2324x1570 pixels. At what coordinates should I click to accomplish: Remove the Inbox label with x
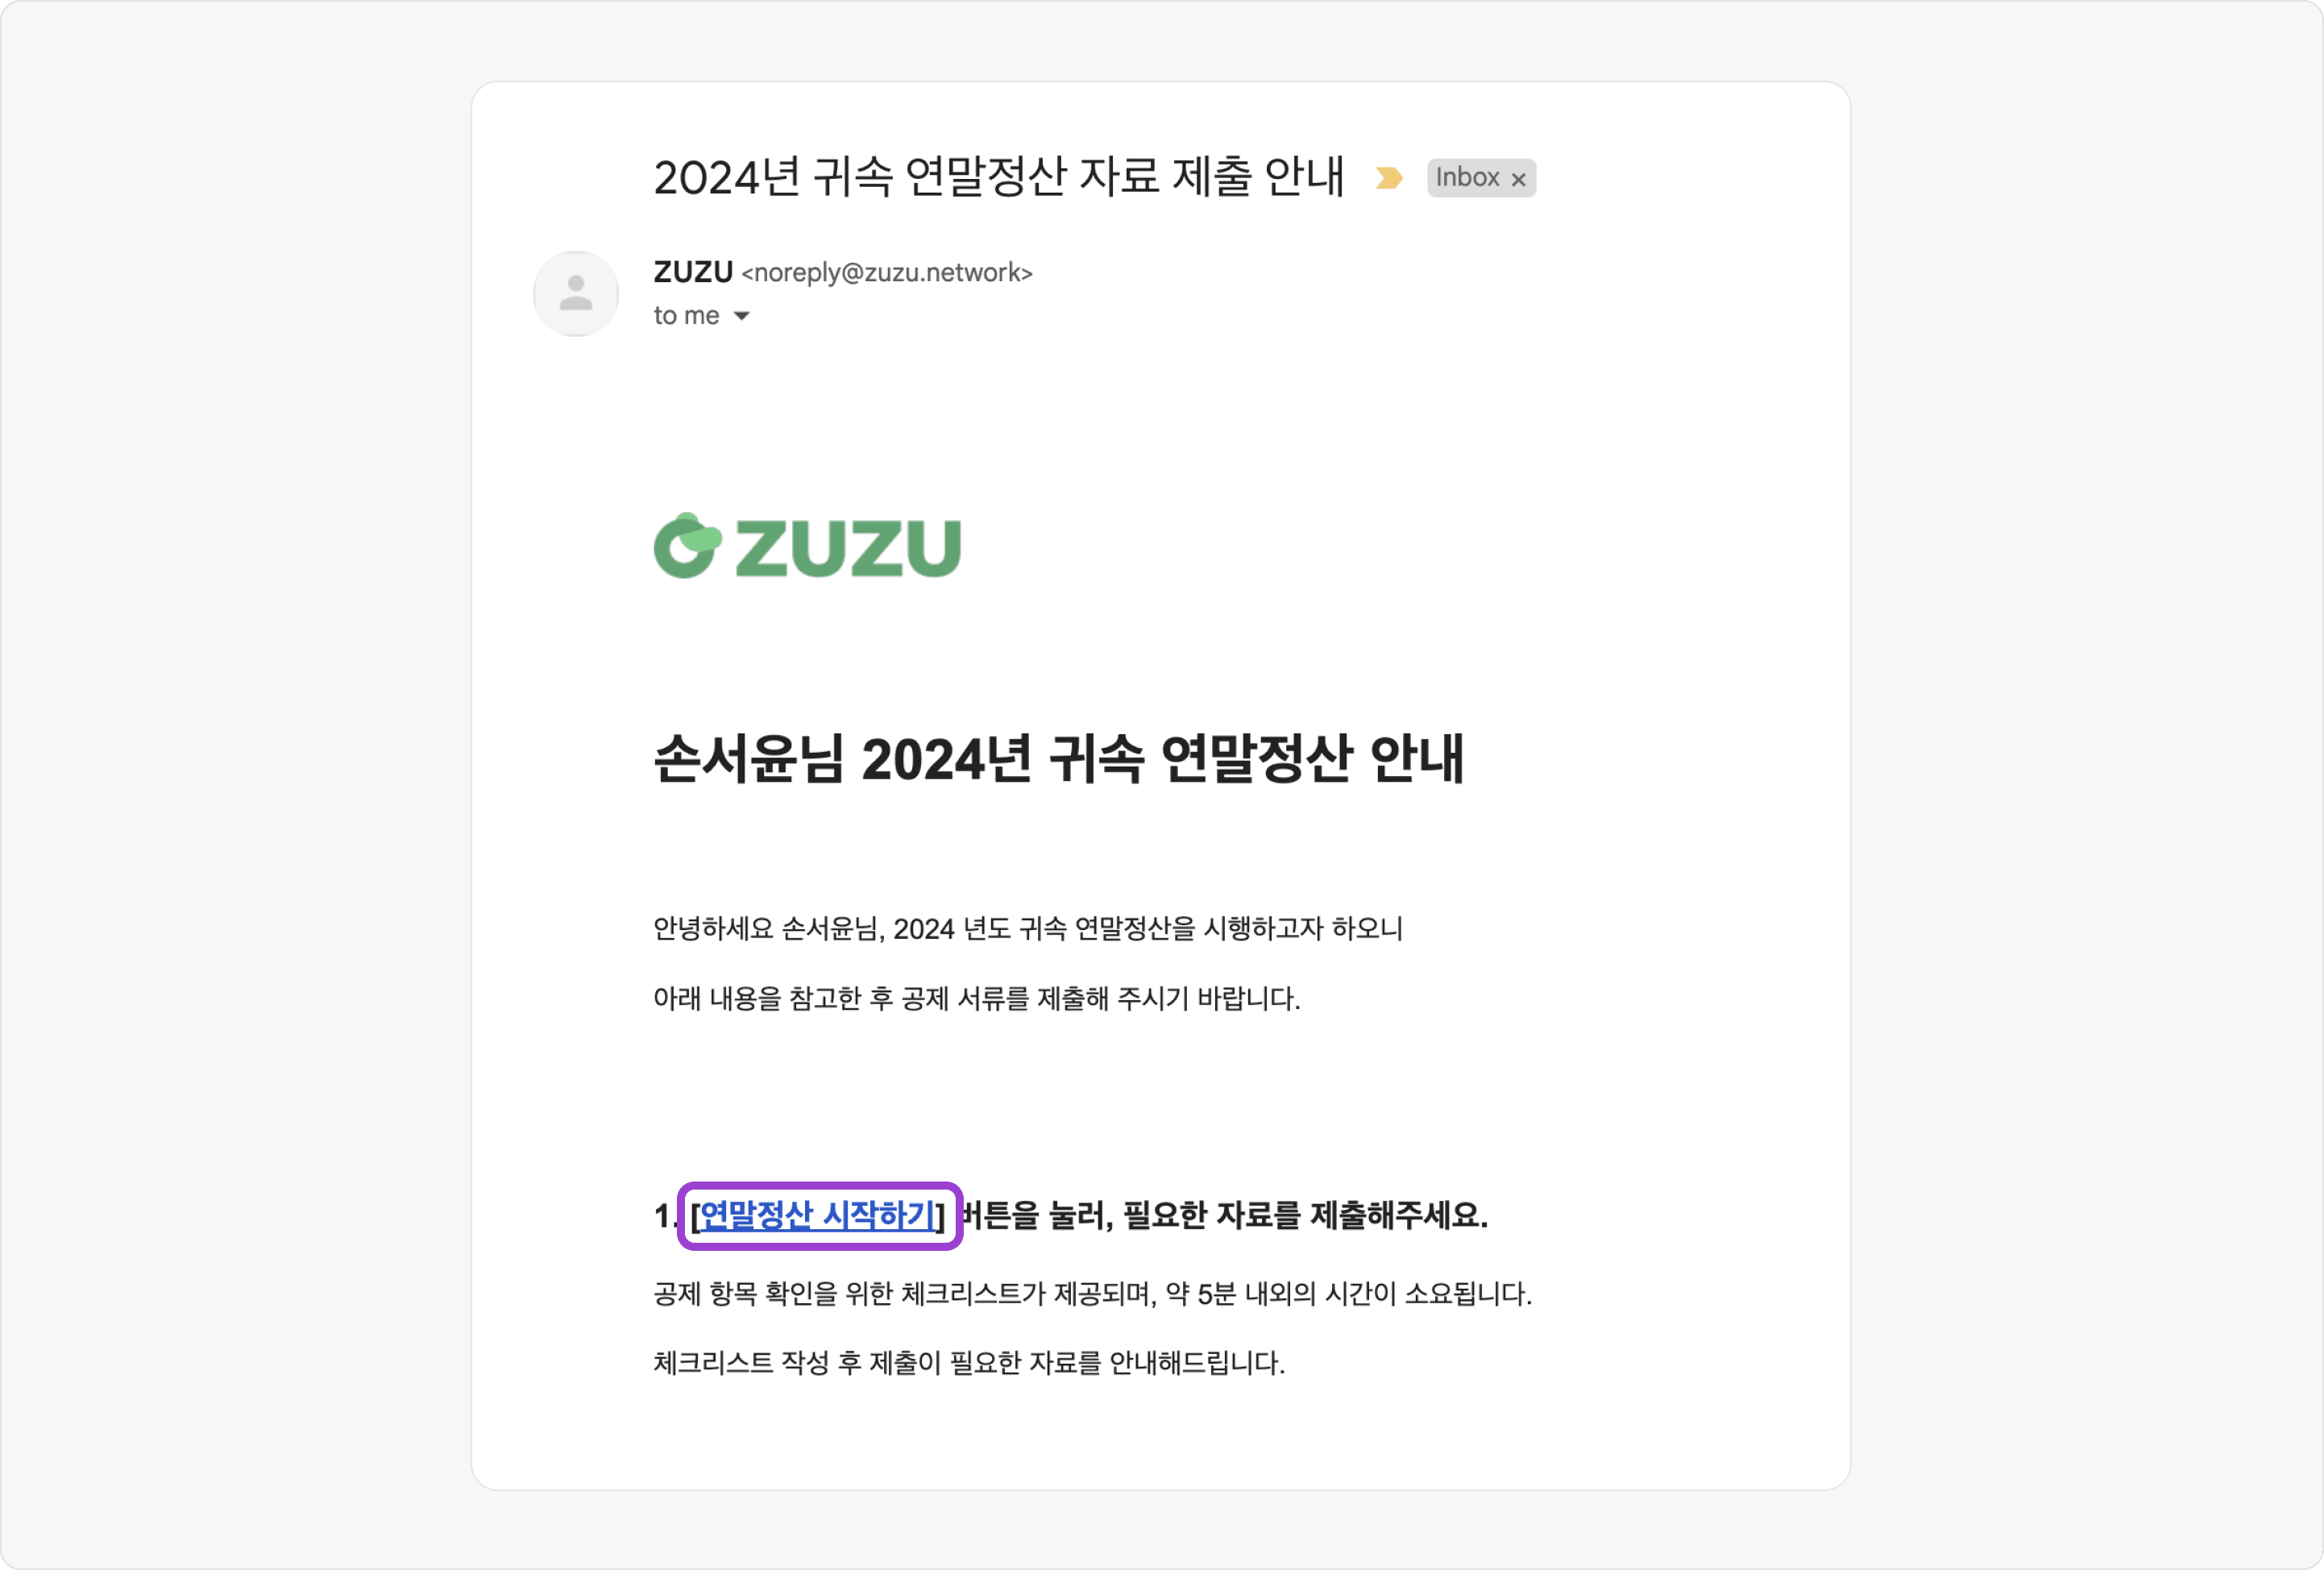1518,179
